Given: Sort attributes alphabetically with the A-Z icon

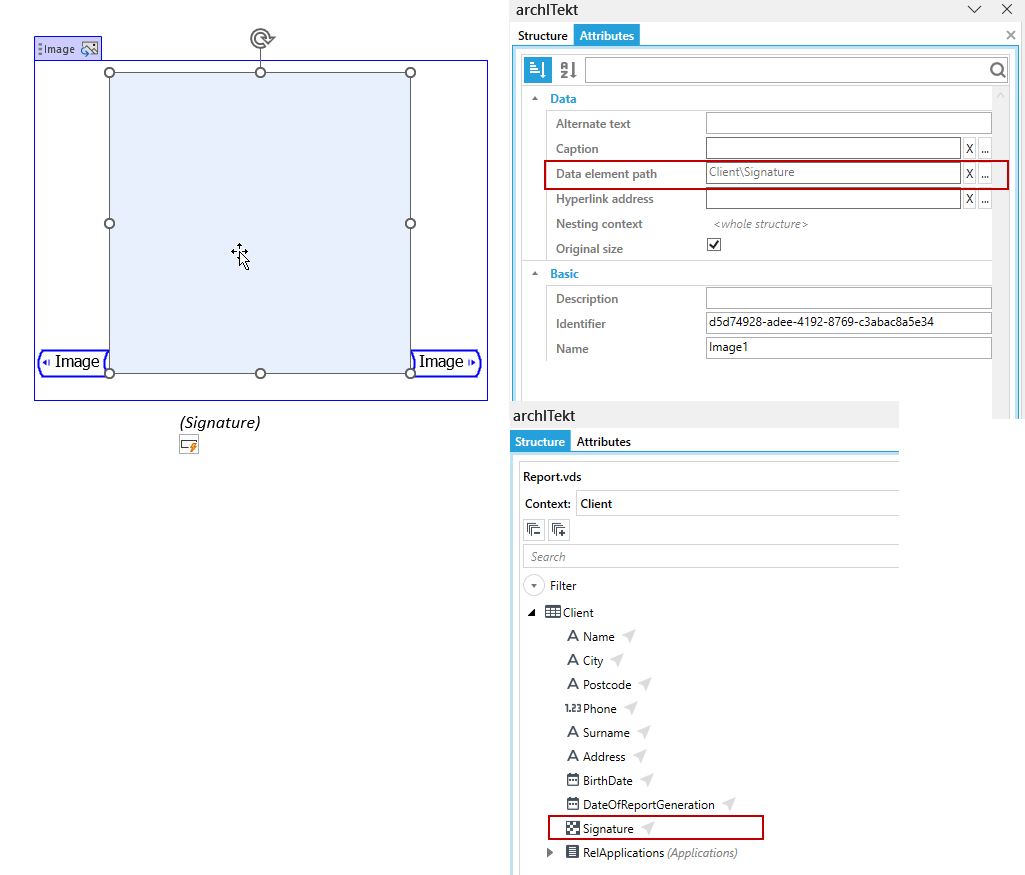Looking at the screenshot, I should click(568, 70).
